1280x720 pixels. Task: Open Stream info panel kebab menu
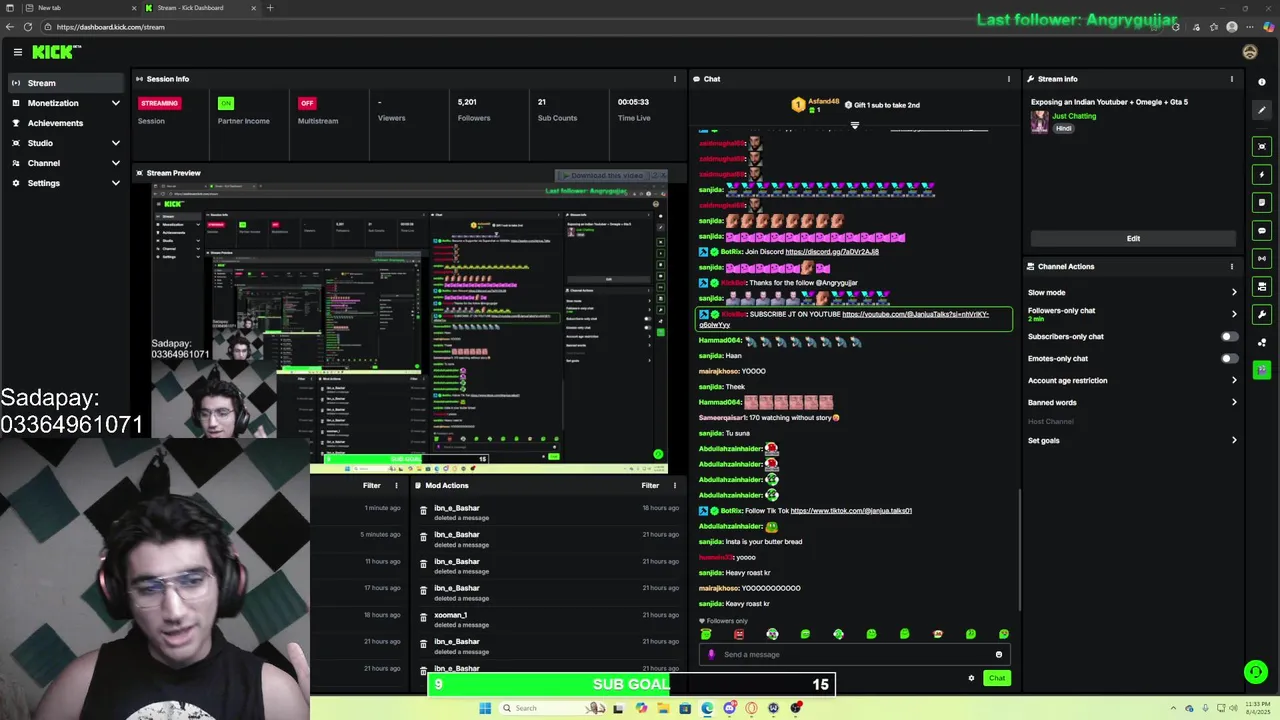pyautogui.click(x=1232, y=79)
